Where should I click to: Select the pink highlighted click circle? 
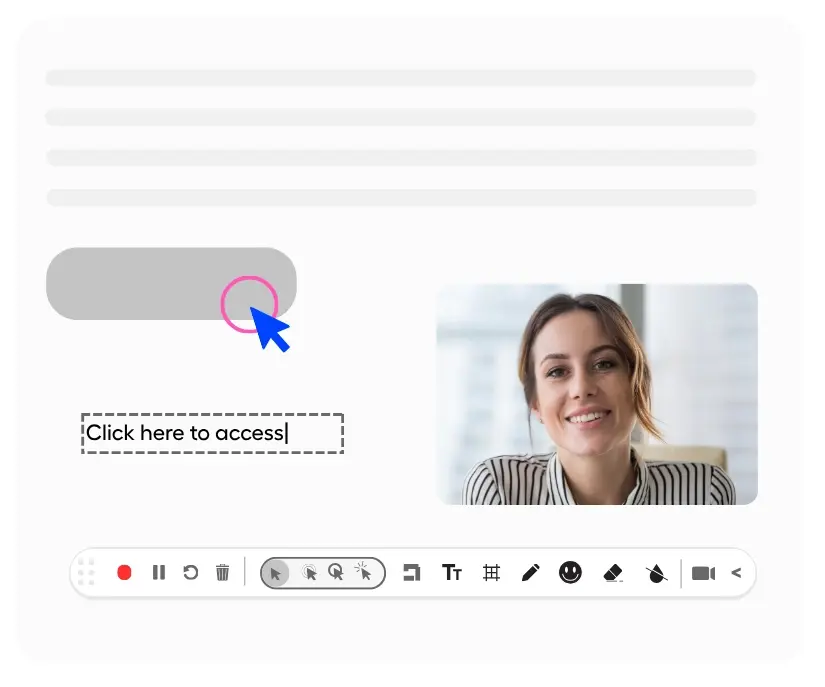click(x=250, y=305)
